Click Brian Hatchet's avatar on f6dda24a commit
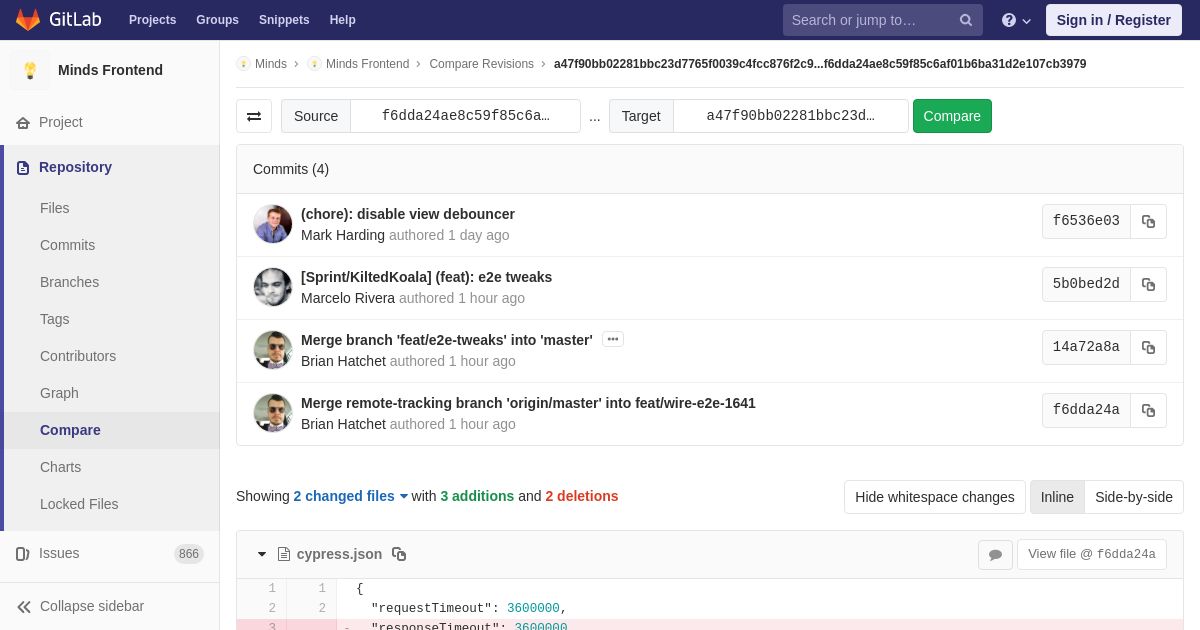1200x630 pixels. pos(273,413)
